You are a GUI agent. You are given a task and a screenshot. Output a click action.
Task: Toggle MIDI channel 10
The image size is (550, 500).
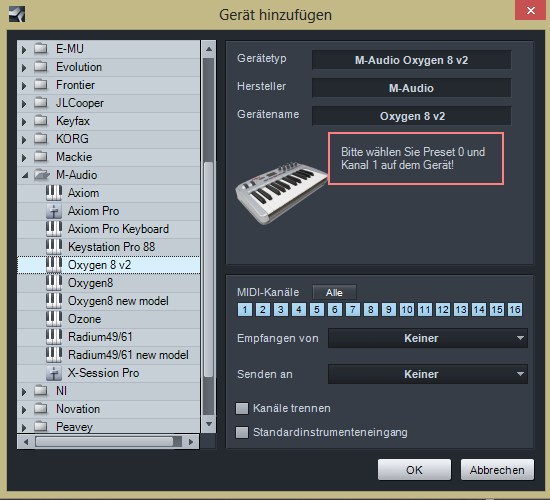click(407, 309)
